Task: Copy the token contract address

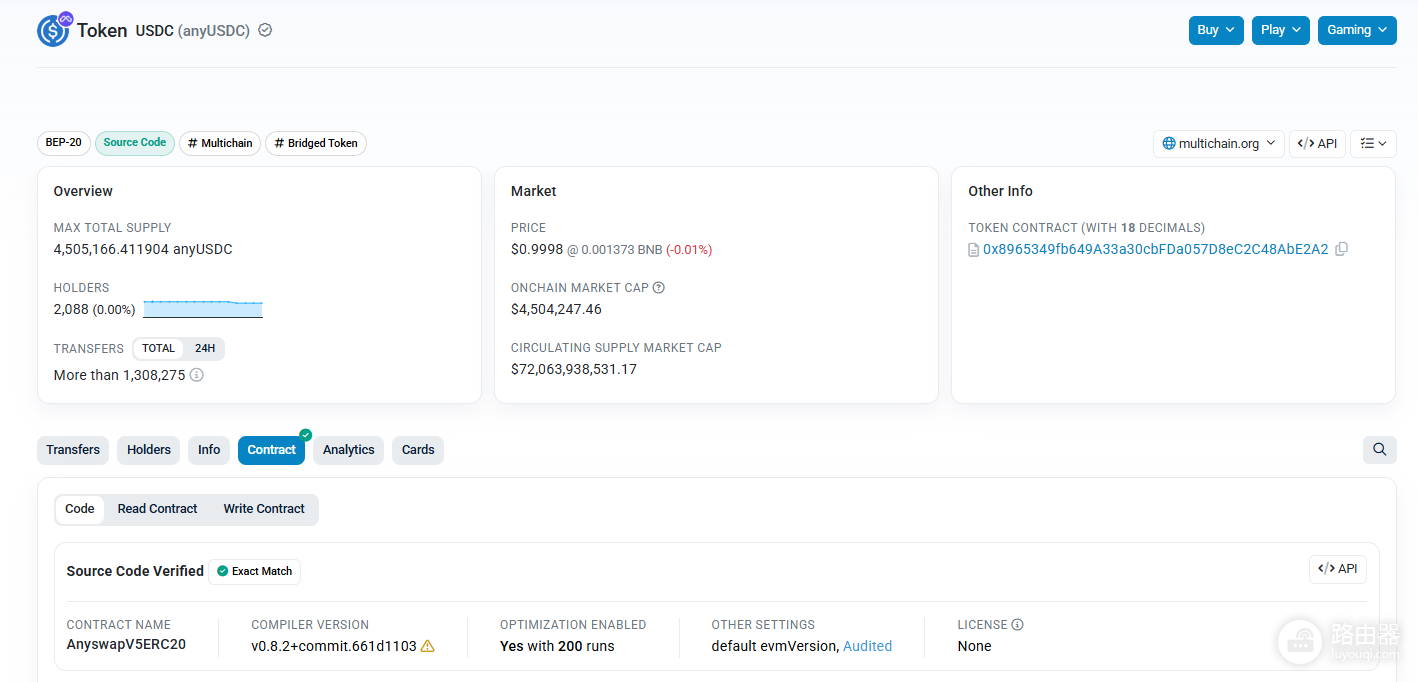Action: (1341, 249)
